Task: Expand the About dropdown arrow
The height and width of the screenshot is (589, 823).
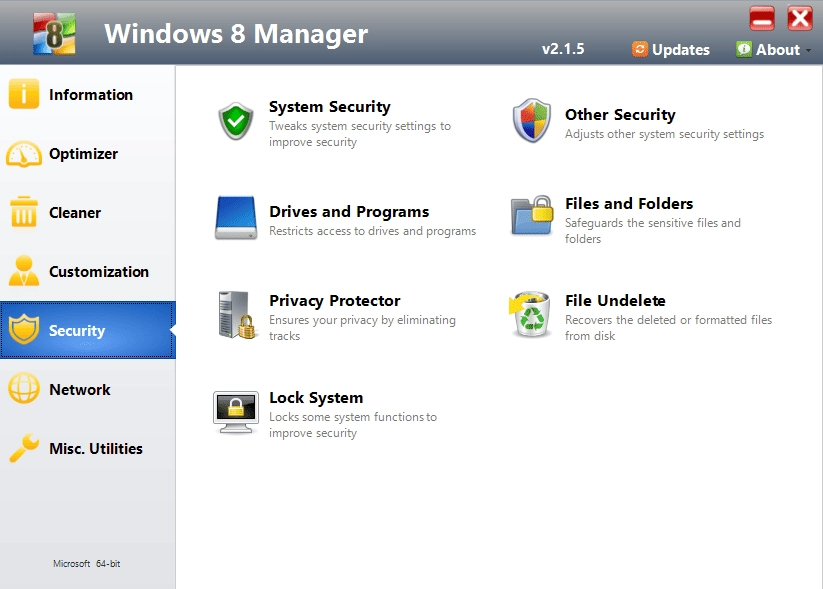Action: 808,50
